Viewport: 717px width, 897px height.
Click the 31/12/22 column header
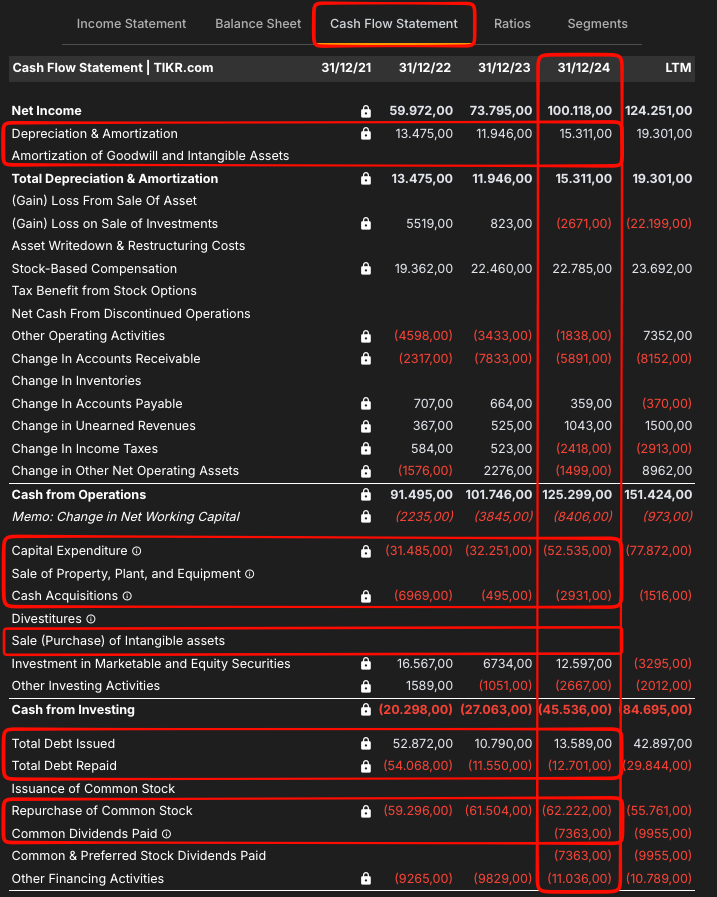click(x=425, y=68)
